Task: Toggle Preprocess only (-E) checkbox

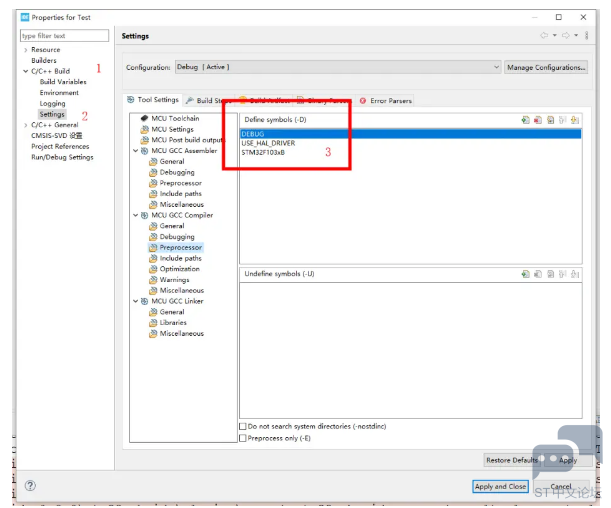Action: tap(243, 438)
